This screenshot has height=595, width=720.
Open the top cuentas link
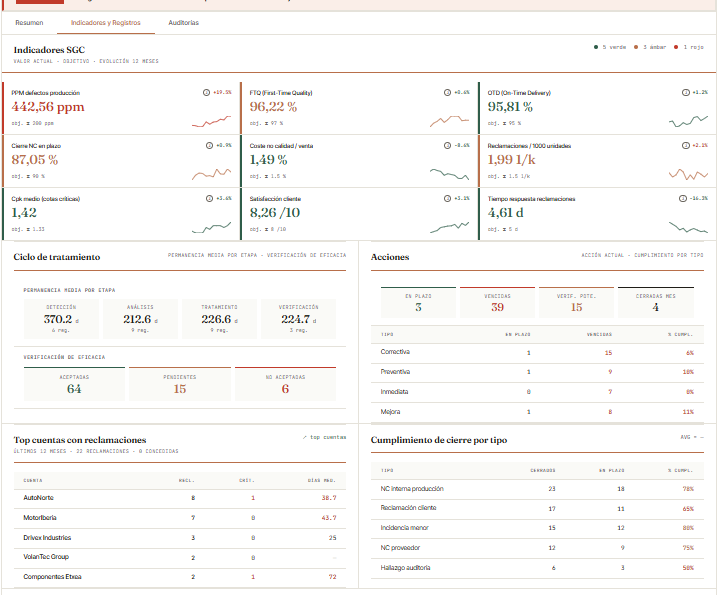coord(325,437)
